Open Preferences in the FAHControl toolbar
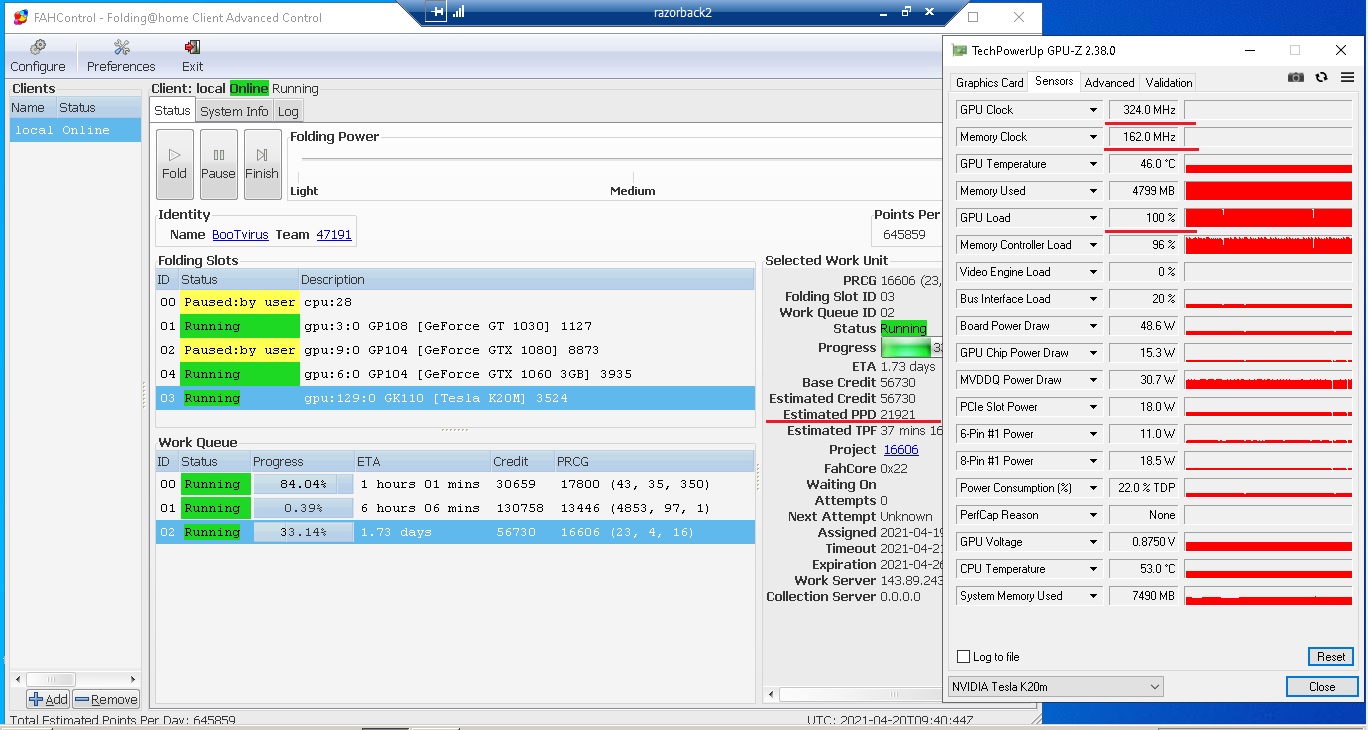1368x730 pixels. [x=121, y=56]
